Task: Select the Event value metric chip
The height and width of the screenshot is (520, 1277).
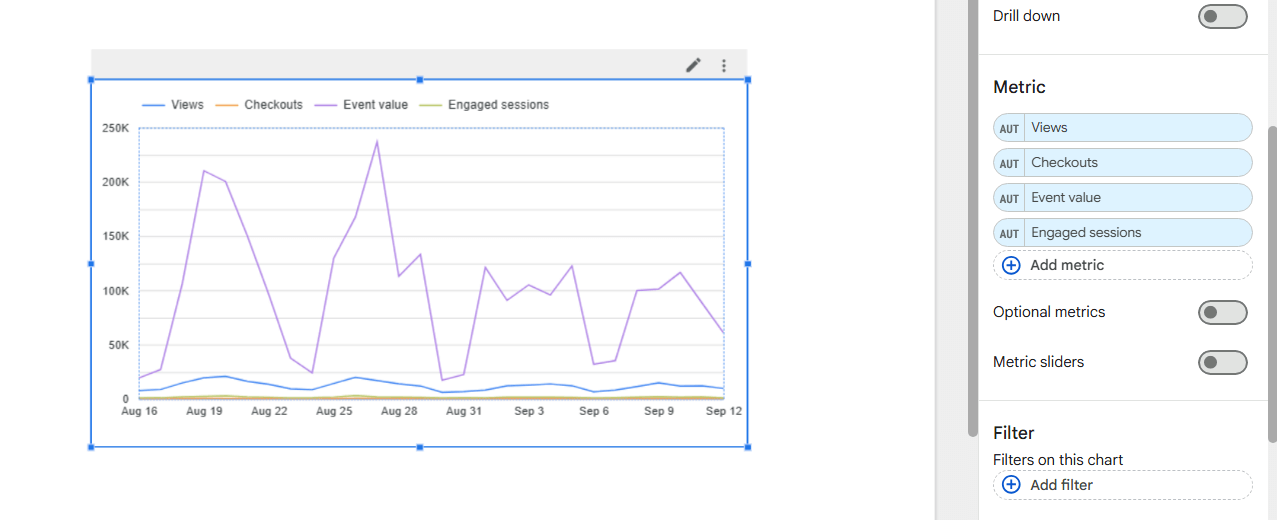Action: 1122,198
